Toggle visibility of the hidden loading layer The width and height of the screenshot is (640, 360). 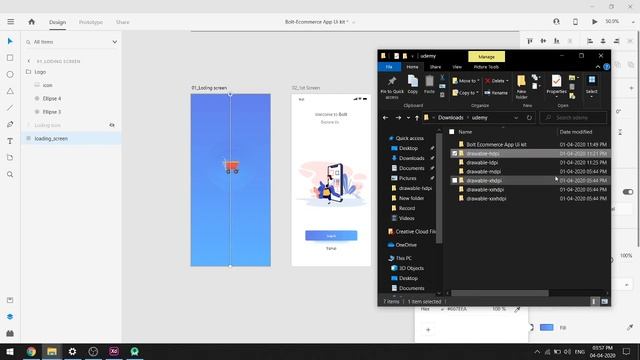(112, 125)
